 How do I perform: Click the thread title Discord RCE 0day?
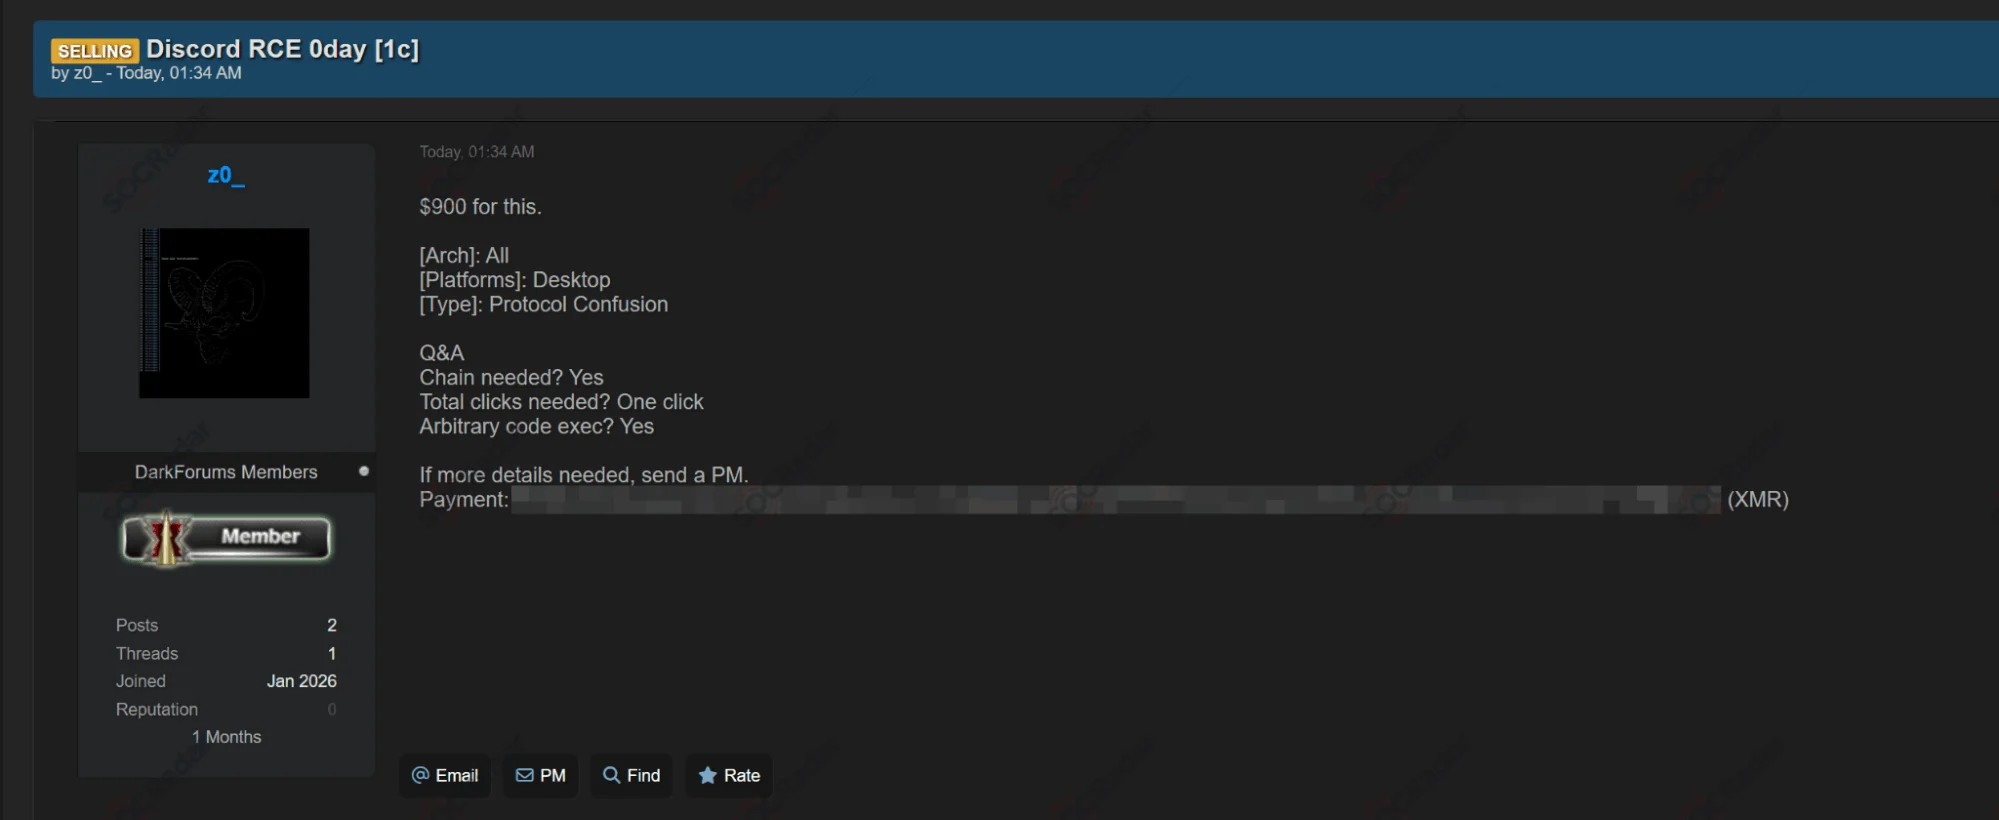(x=282, y=49)
